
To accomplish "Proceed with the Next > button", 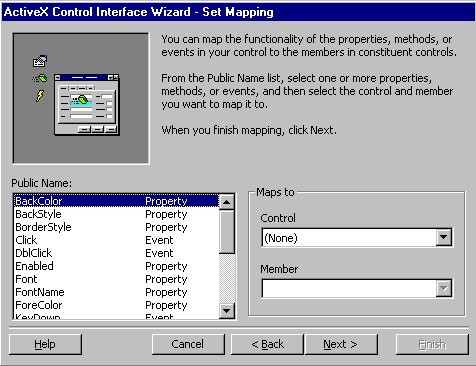I will pyautogui.click(x=341, y=344).
